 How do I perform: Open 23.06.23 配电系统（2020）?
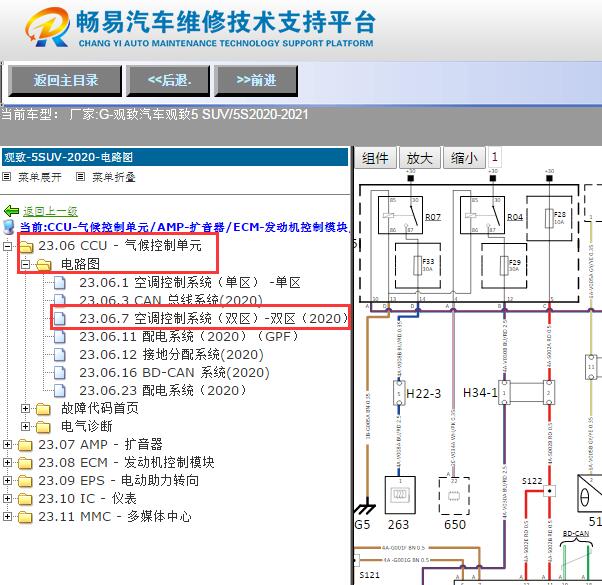point(163,391)
